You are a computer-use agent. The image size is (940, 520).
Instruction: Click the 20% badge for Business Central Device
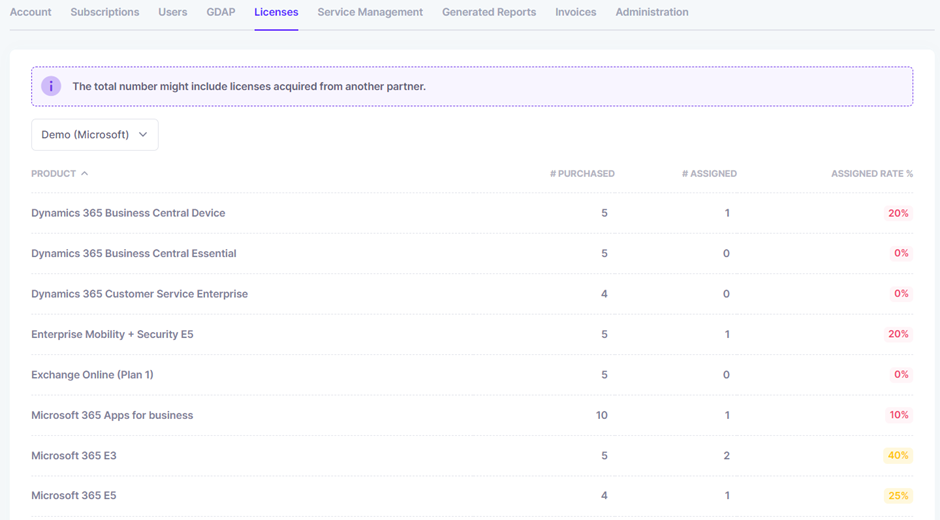click(x=898, y=213)
